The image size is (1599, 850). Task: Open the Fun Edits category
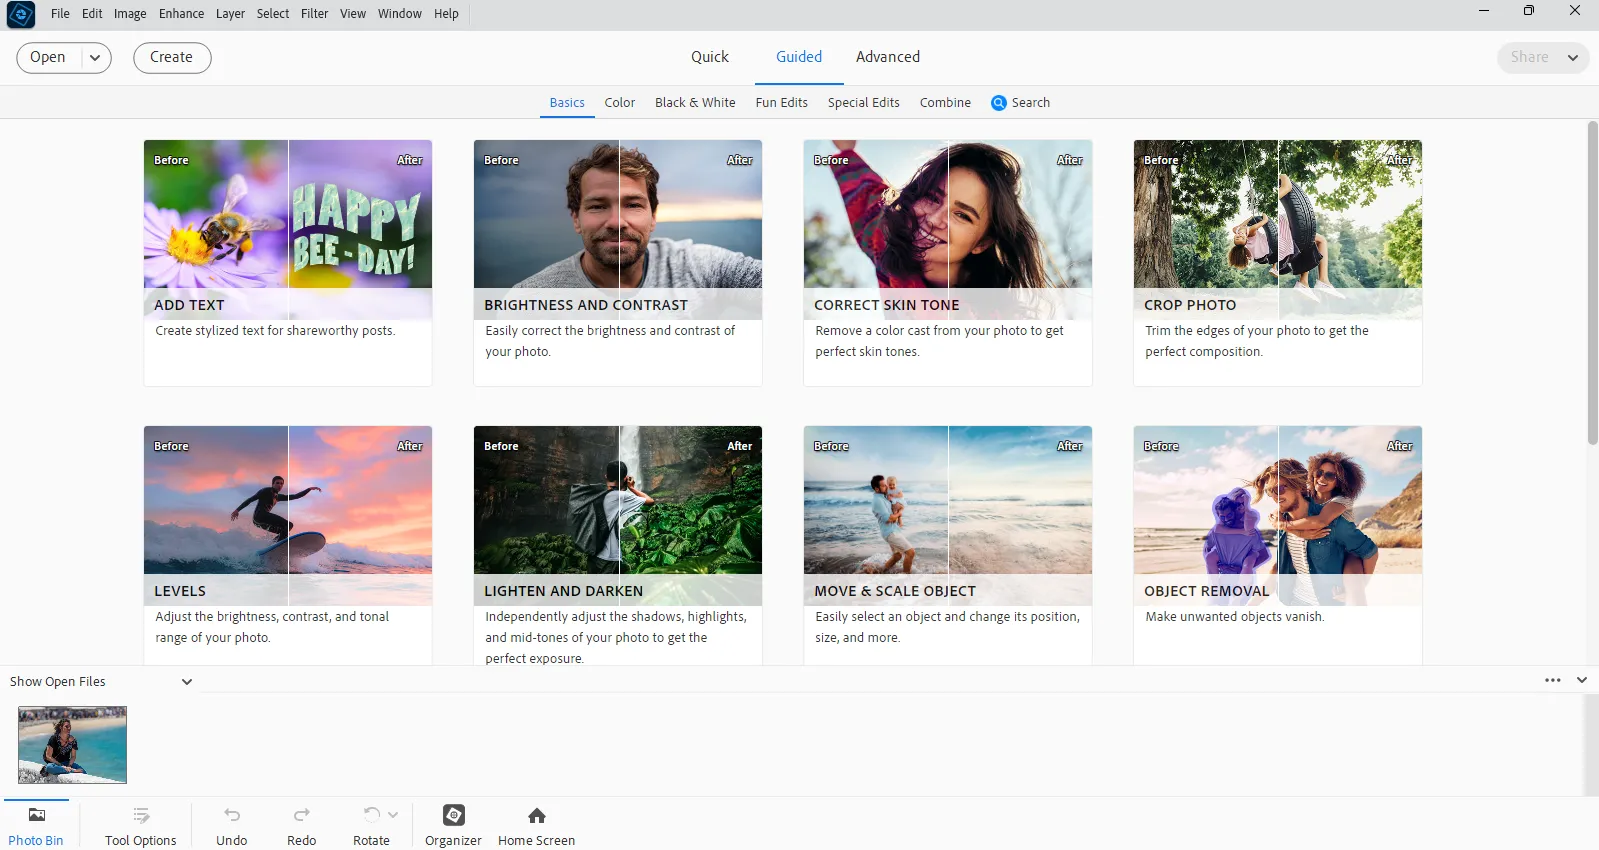tap(782, 103)
